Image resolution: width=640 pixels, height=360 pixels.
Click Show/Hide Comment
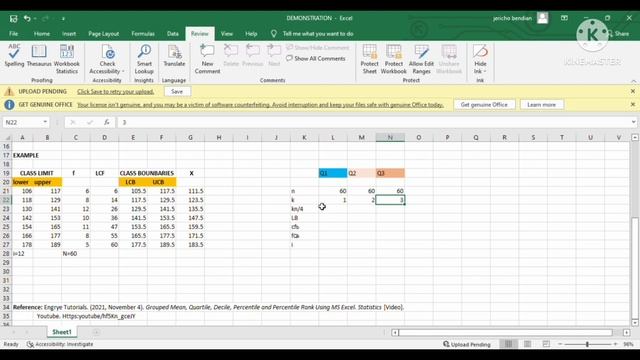[318, 48]
